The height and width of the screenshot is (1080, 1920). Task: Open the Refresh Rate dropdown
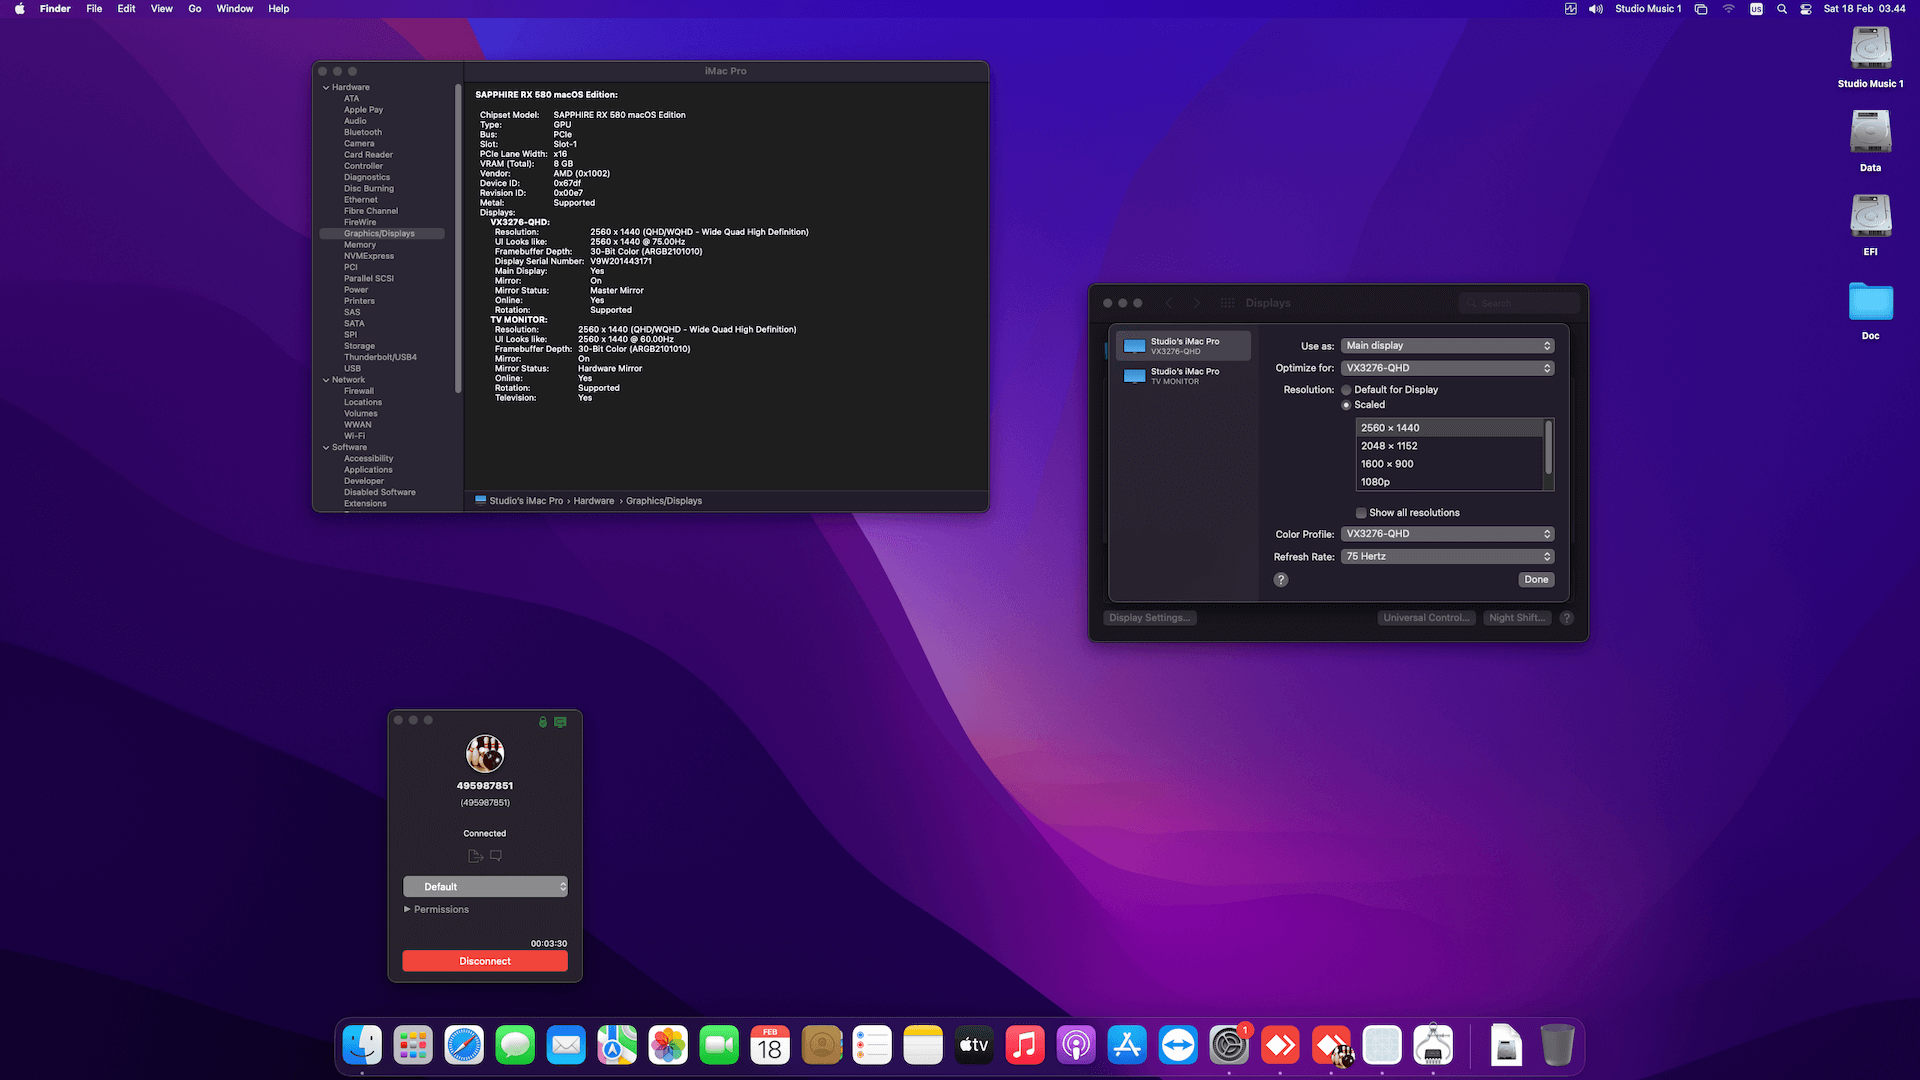pyautogui.click(x=1447, y=556)
